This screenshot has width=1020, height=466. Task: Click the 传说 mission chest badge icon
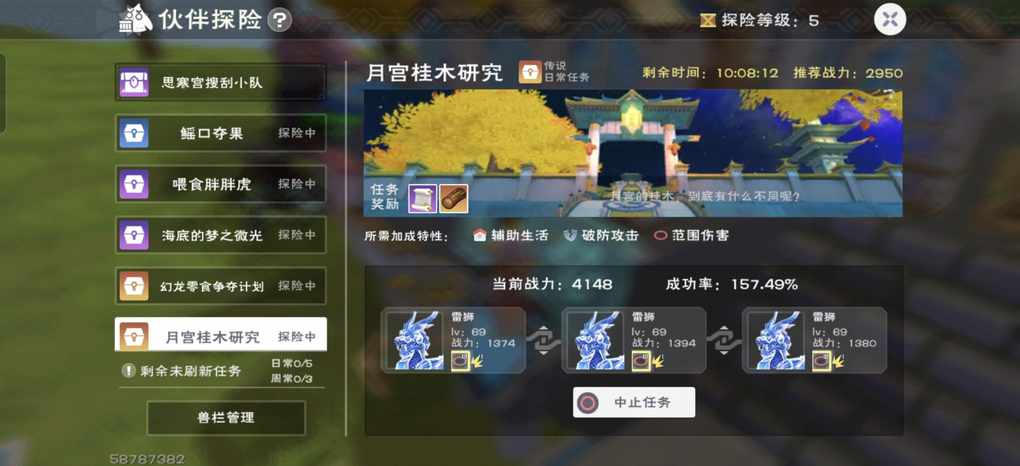[x=530, y=72]
